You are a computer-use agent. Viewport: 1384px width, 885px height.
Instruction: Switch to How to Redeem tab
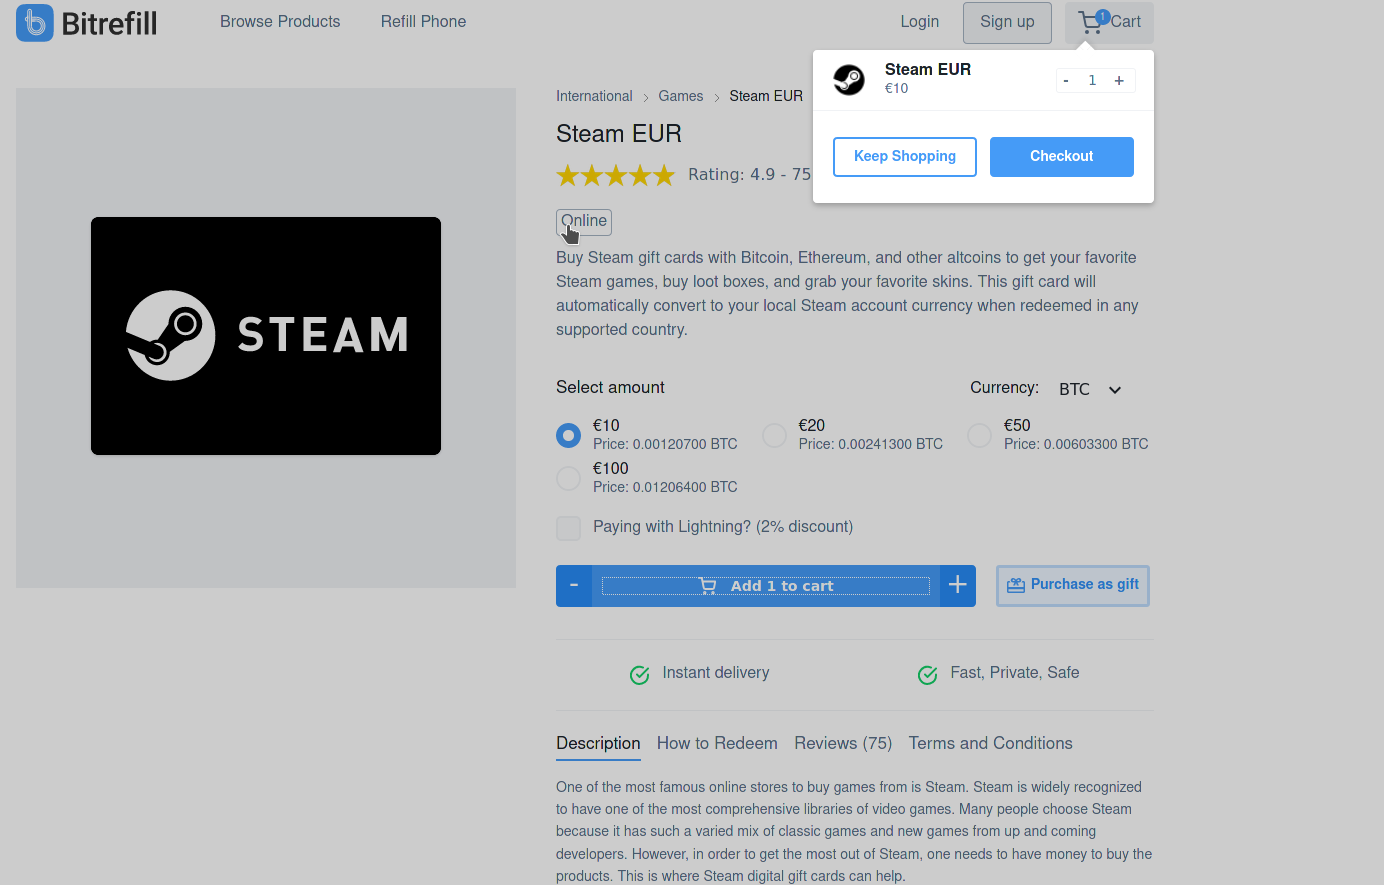717,743
